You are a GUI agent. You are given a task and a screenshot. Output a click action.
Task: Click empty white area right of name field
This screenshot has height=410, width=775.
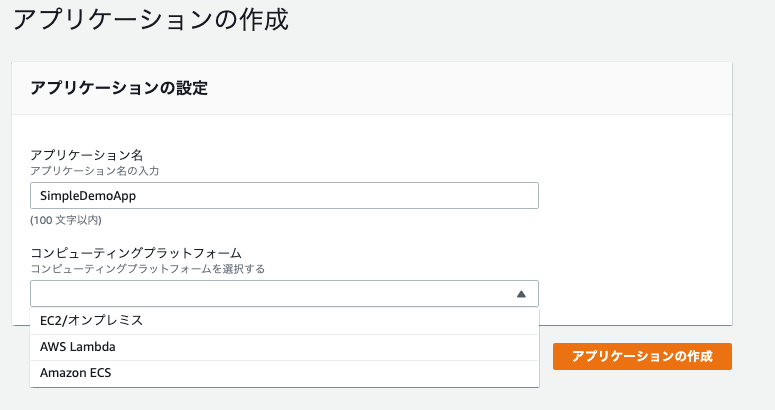635,196
